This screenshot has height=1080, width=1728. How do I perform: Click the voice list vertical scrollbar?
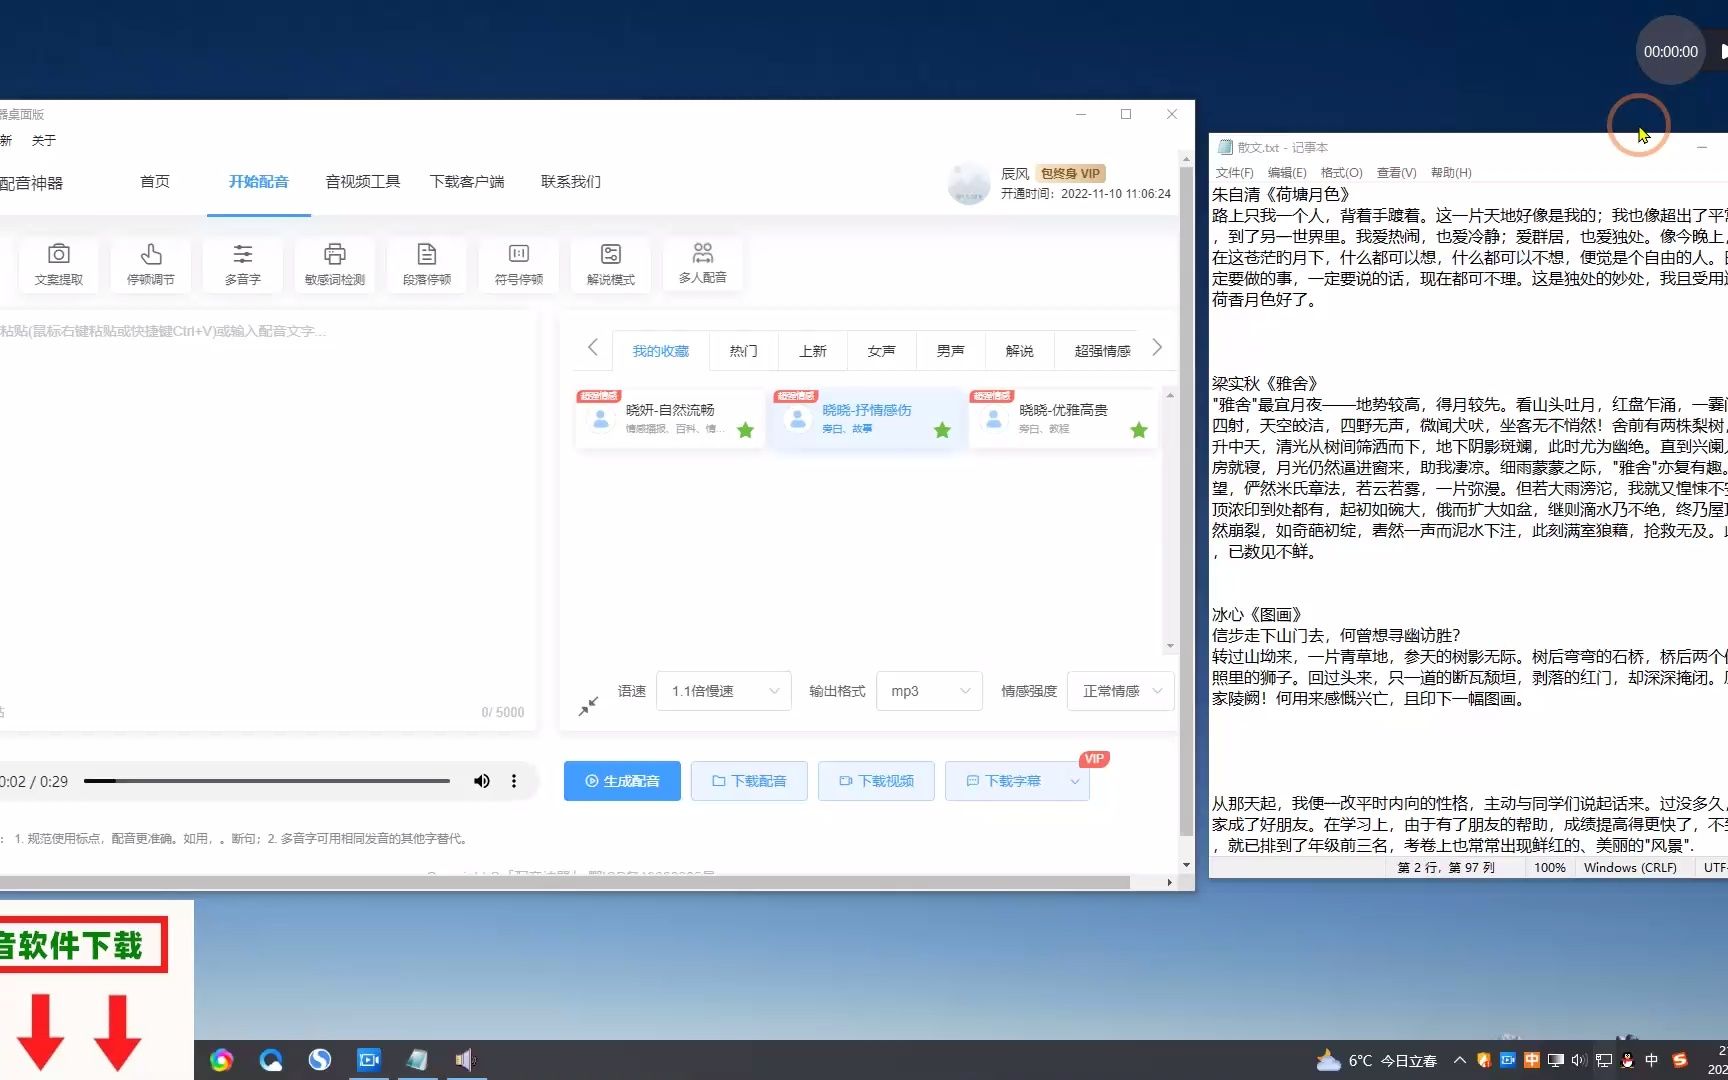1170,520
